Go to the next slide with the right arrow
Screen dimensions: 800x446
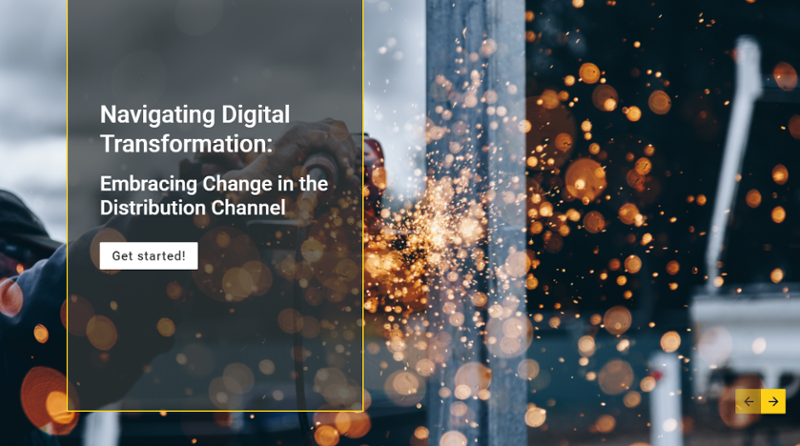(x=773, y=401)
